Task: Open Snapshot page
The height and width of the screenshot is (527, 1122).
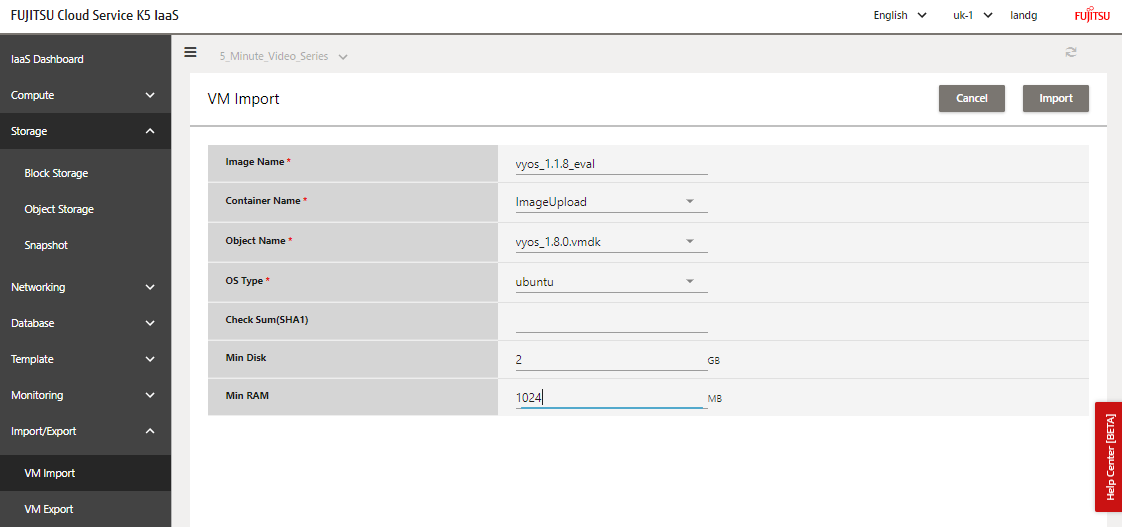Action: point(46,245)
